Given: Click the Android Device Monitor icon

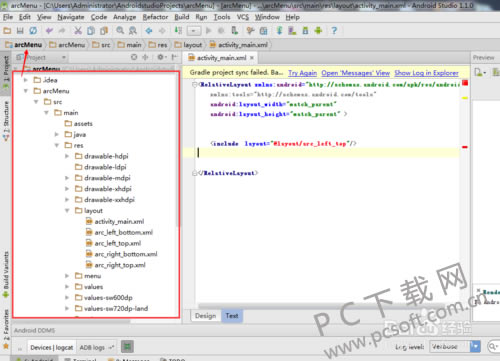Looking at the screenshot, I should pos(318,31).
